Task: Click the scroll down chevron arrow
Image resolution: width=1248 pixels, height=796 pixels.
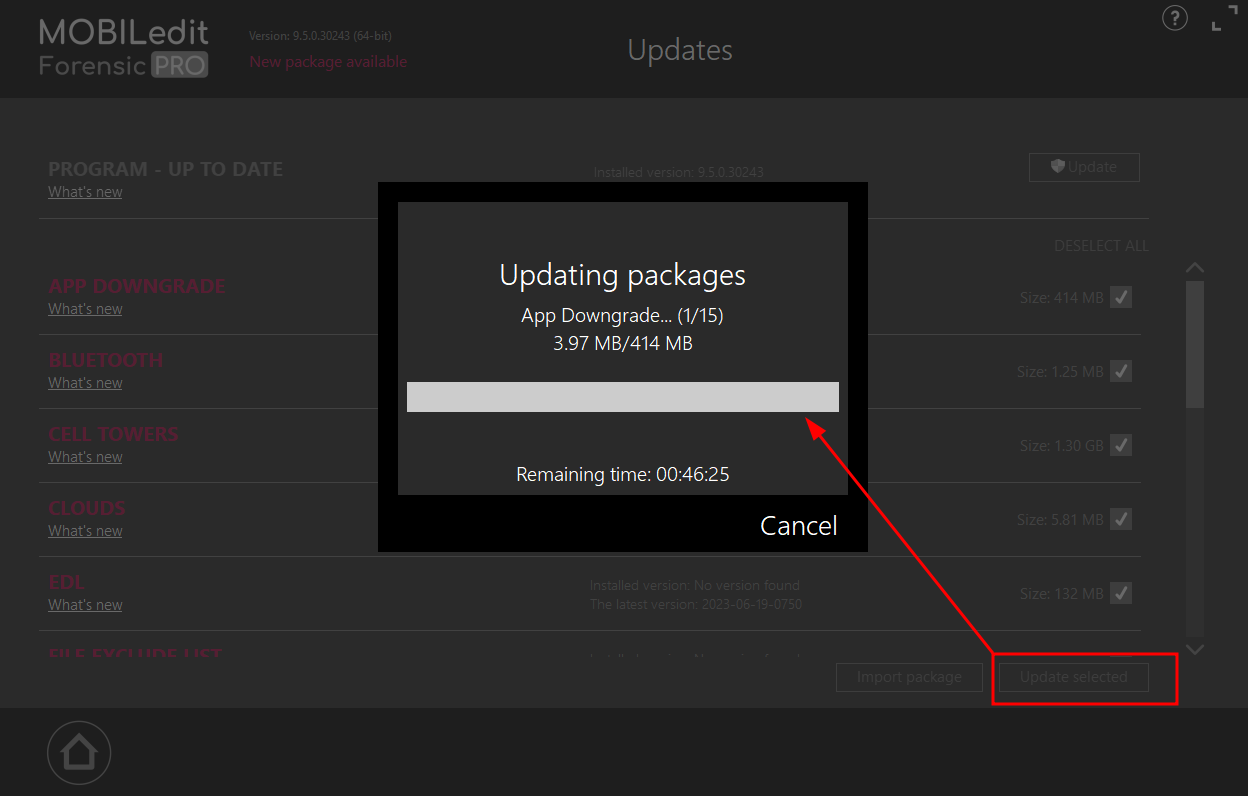Action: [x=1195, y=650]
